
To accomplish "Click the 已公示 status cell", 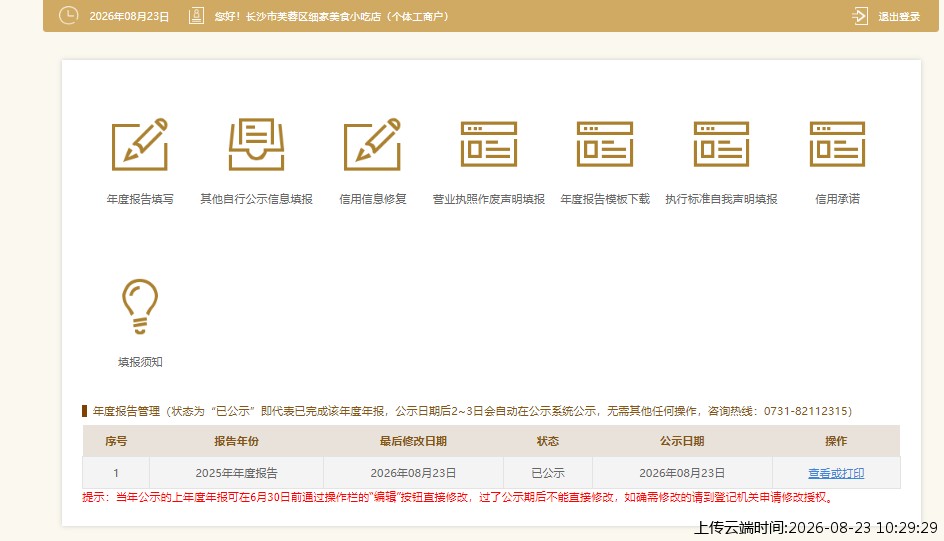I will click(548, 473).
